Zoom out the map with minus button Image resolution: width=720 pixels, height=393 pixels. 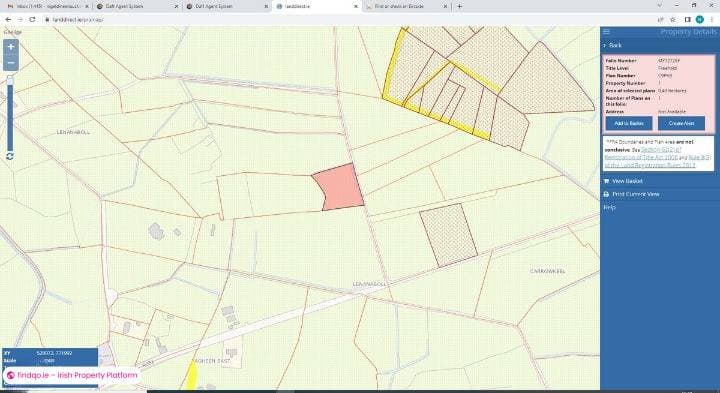click(11, 63)
